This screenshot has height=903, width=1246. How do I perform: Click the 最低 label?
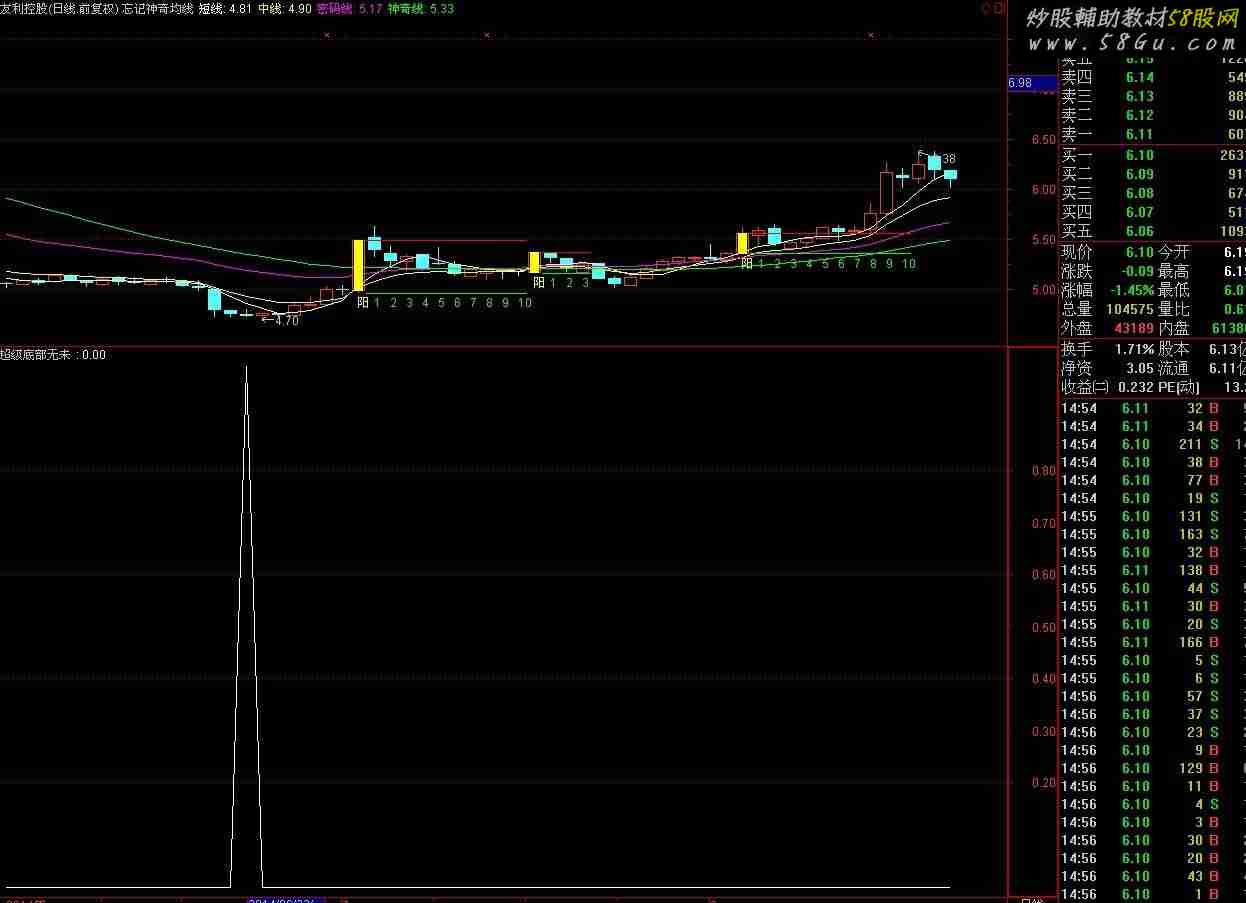pyautogui.click(x=1174, y=290)
